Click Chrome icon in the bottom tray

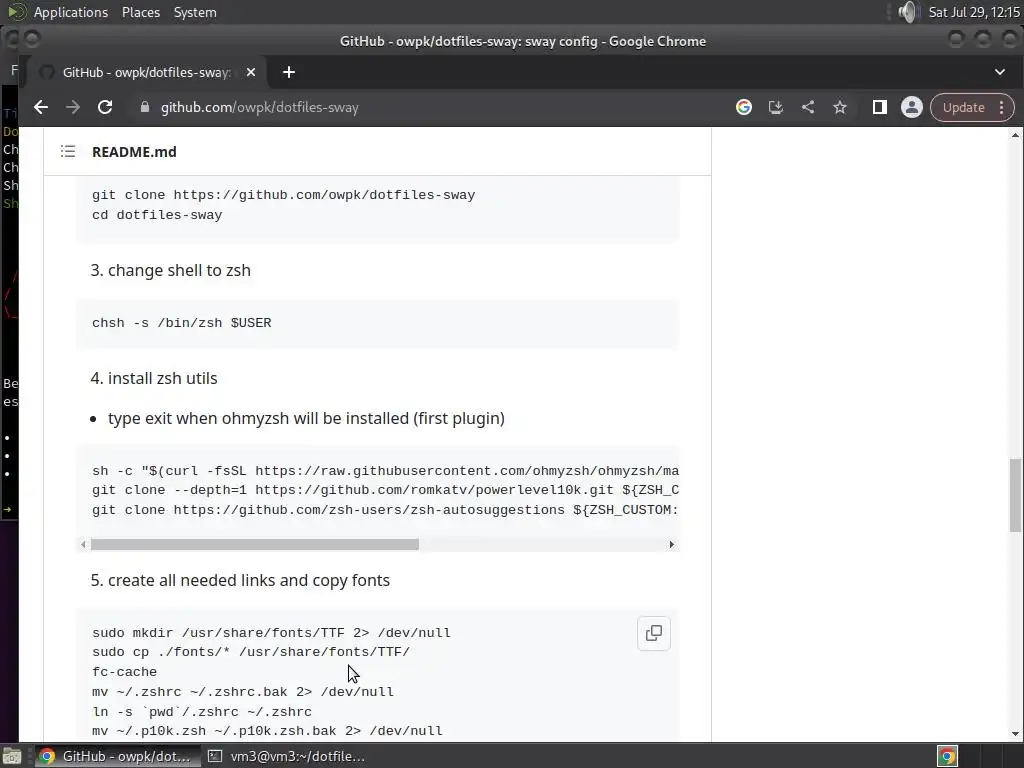pos(948,756)
